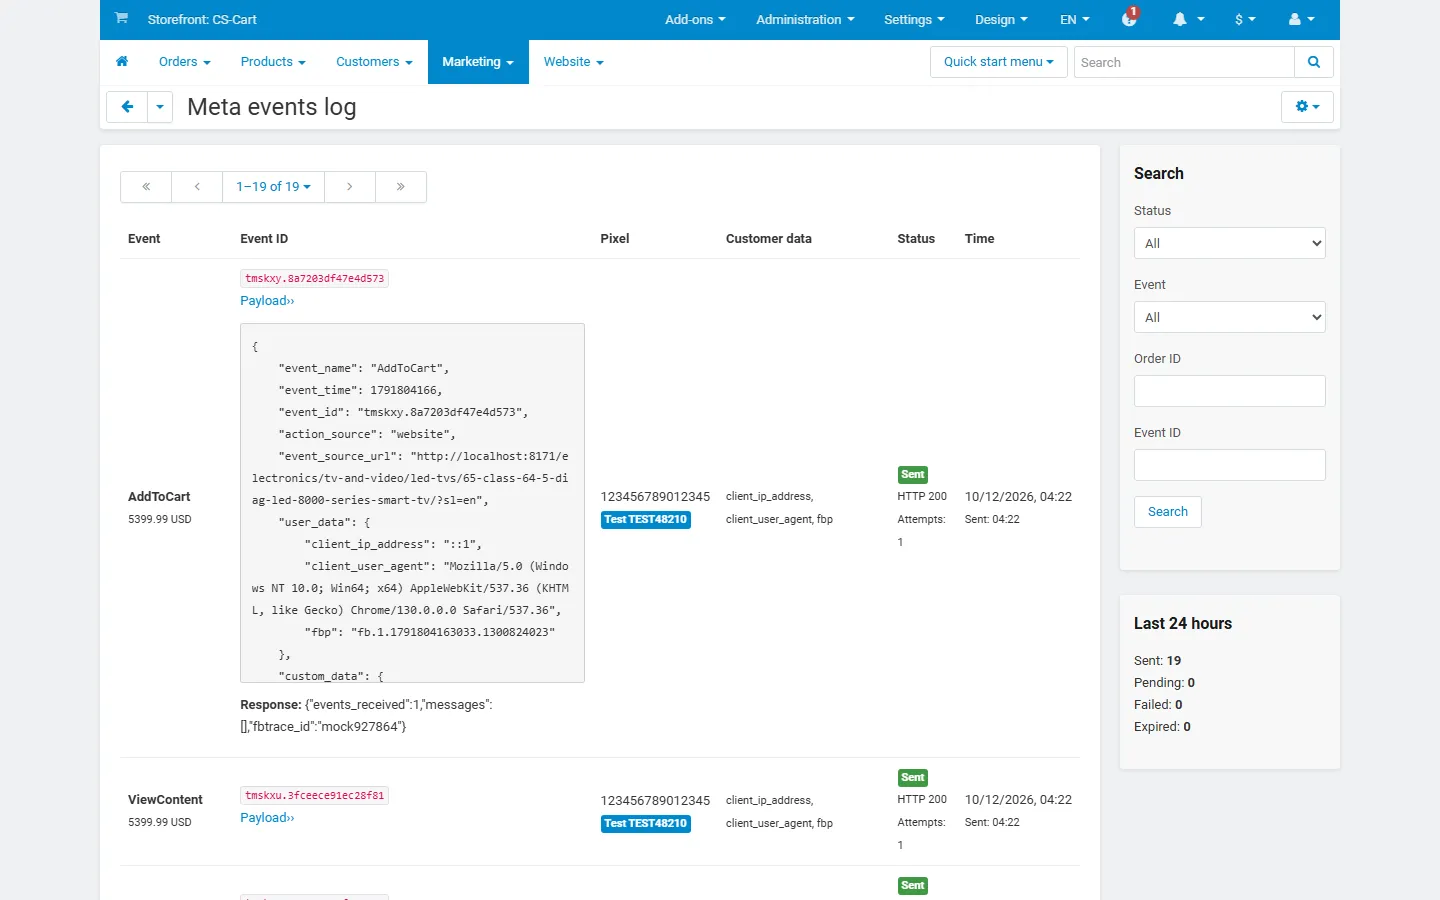The height and width of the screenshot is (900, 1440).
Task: Open the Design menu
Action: pyautogui.click(x=1001, y=19)
